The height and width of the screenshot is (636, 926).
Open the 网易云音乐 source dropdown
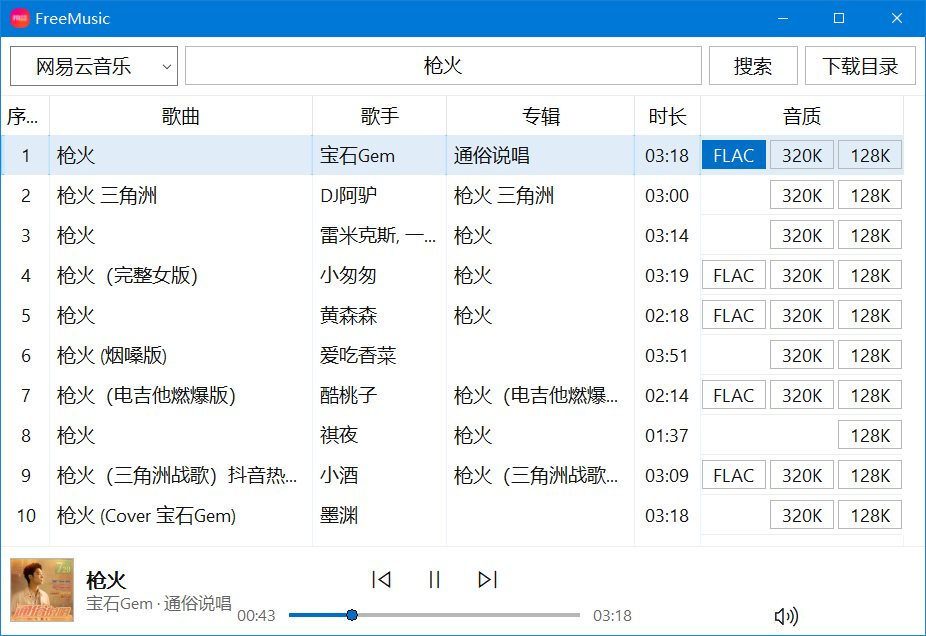(94, 66)
